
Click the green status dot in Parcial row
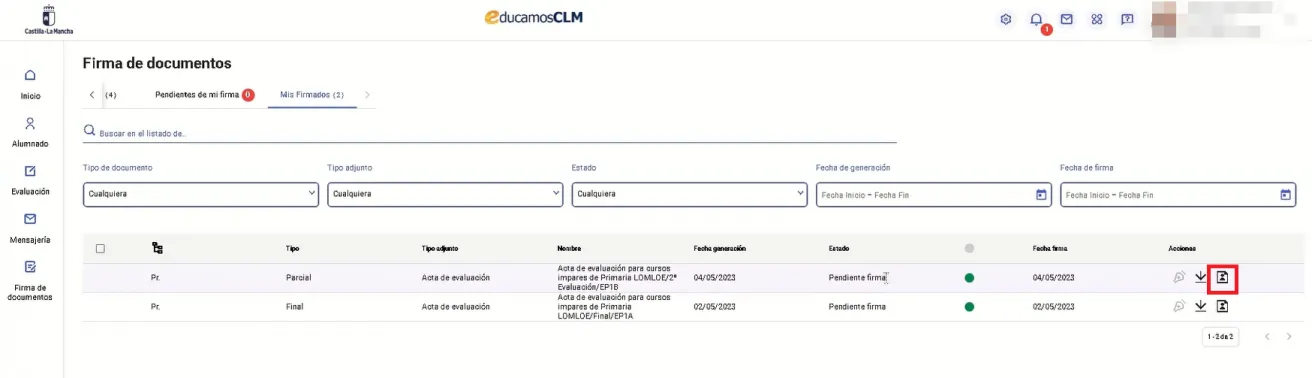click(969, 277)
